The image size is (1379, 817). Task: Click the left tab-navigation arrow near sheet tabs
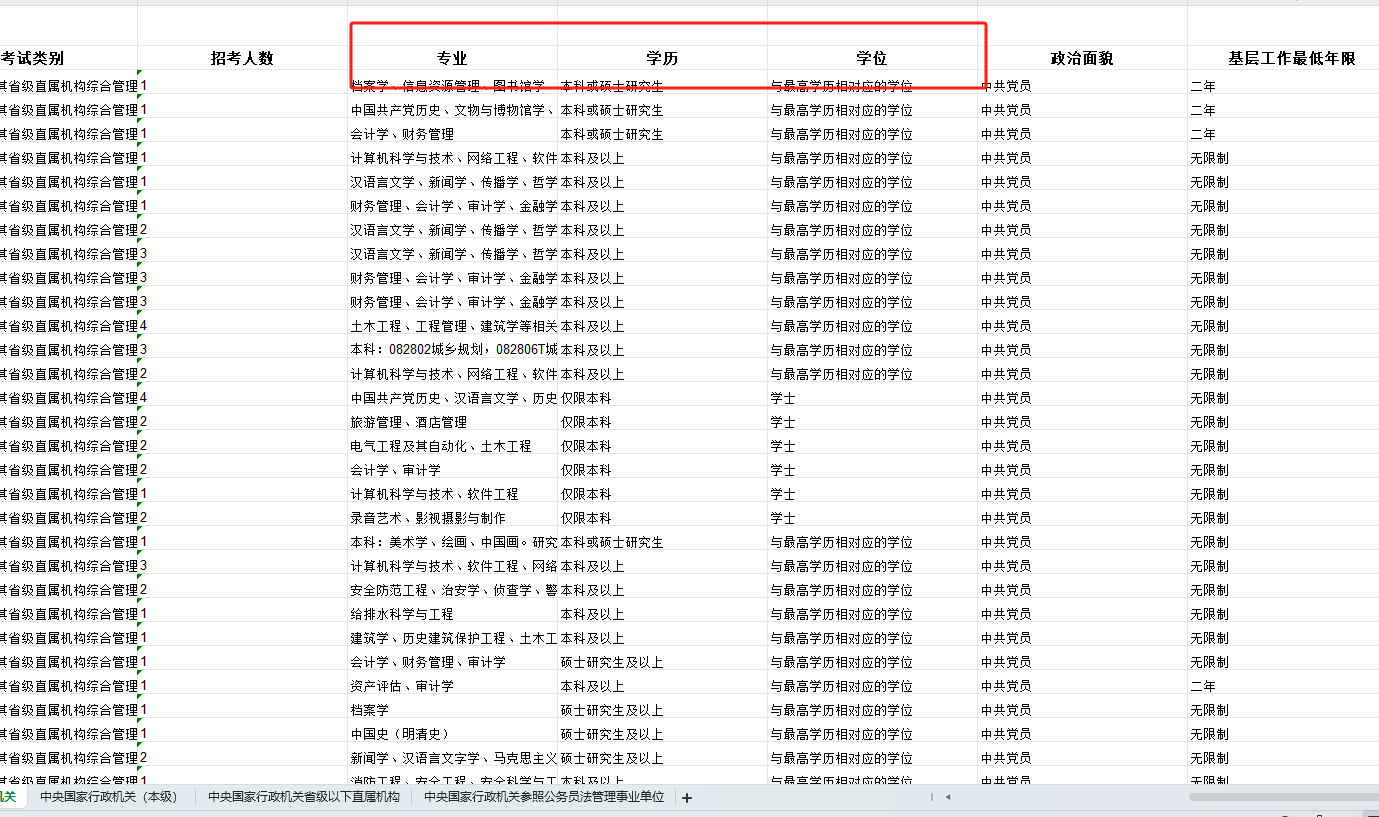tap(947, 798)
